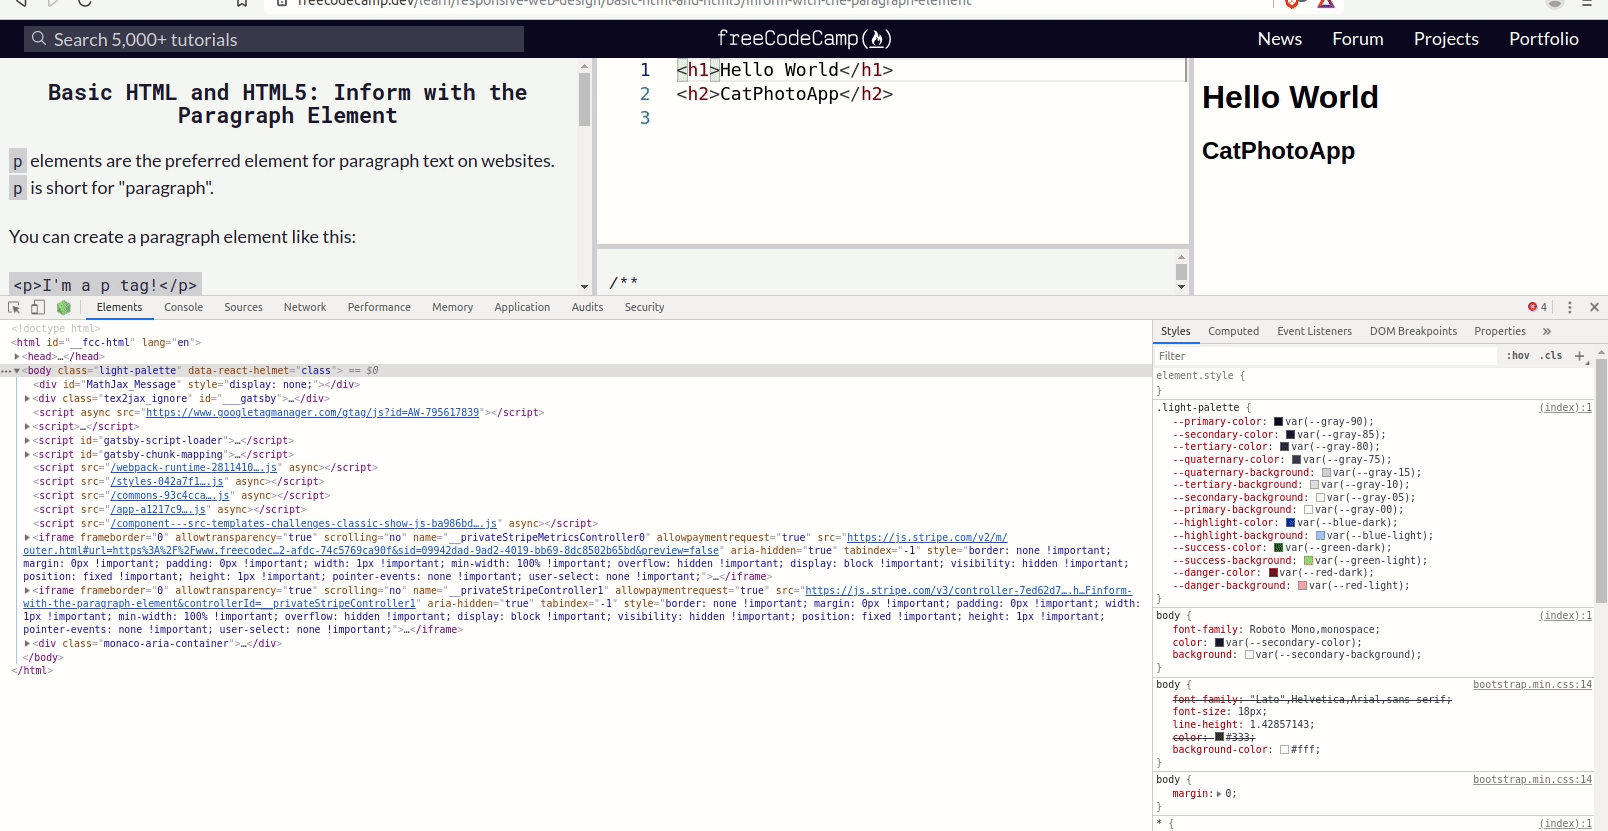
Task: Activate the inspect element picker icon
Action: tap(14, 307)
